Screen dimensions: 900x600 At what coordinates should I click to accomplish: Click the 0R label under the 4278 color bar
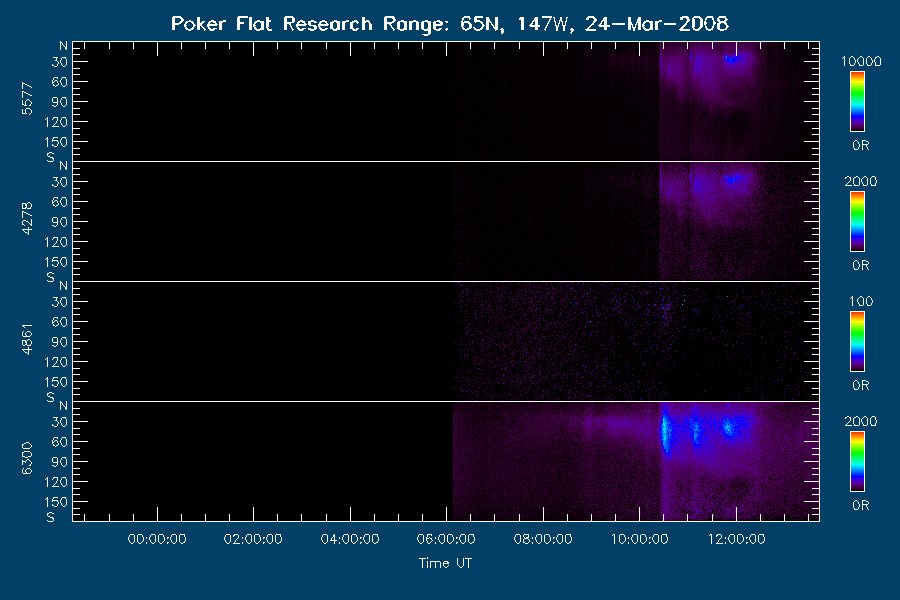(x=860, y=266)
